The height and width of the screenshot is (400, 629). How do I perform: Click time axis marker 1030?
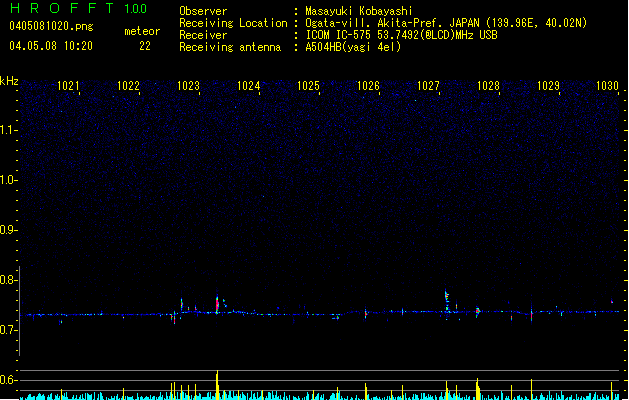[607, 86]
